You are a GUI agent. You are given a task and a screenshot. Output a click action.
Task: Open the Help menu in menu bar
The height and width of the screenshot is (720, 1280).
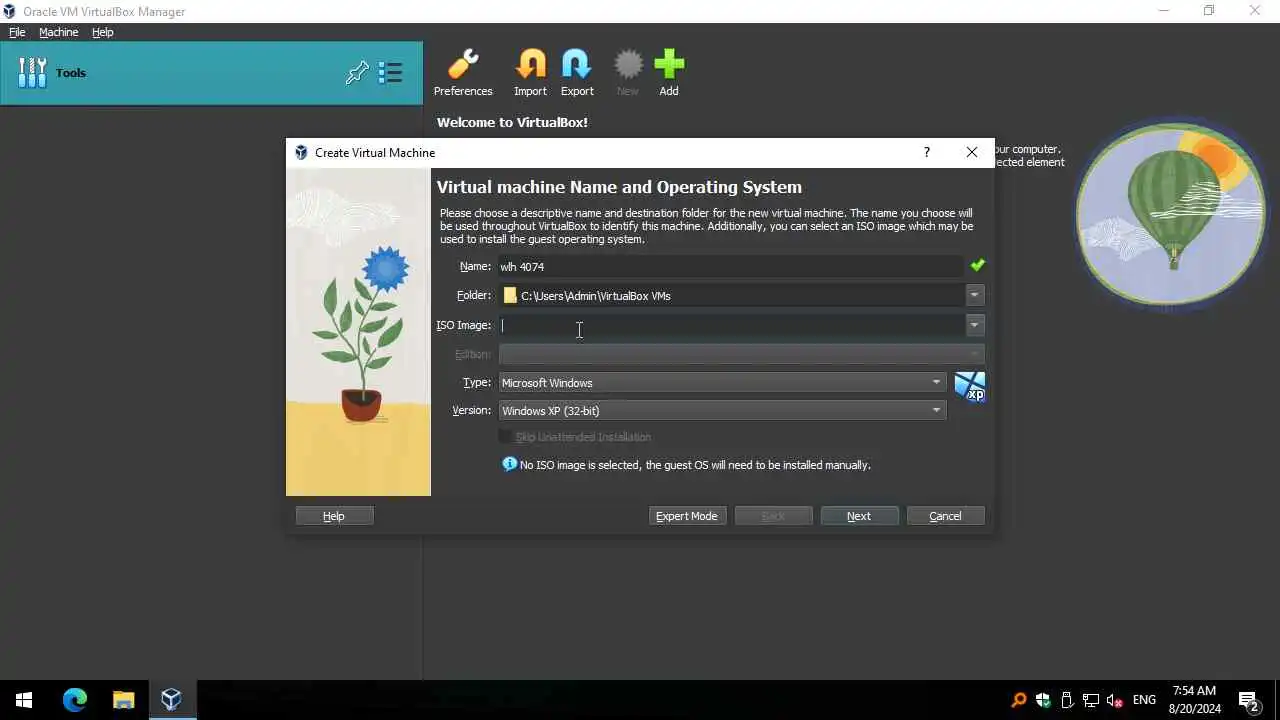click(103, 32)
